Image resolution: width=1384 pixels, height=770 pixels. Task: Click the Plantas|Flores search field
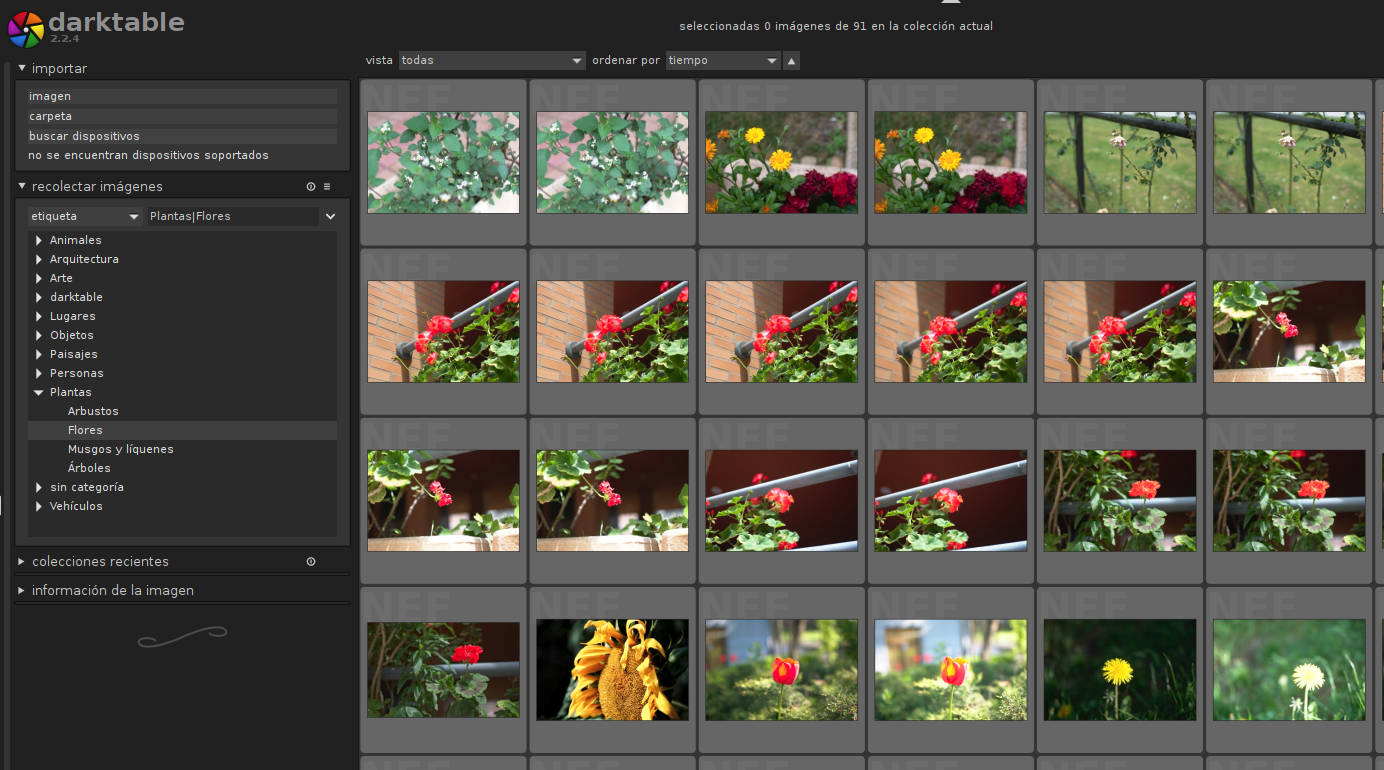[x=232, y=216]
